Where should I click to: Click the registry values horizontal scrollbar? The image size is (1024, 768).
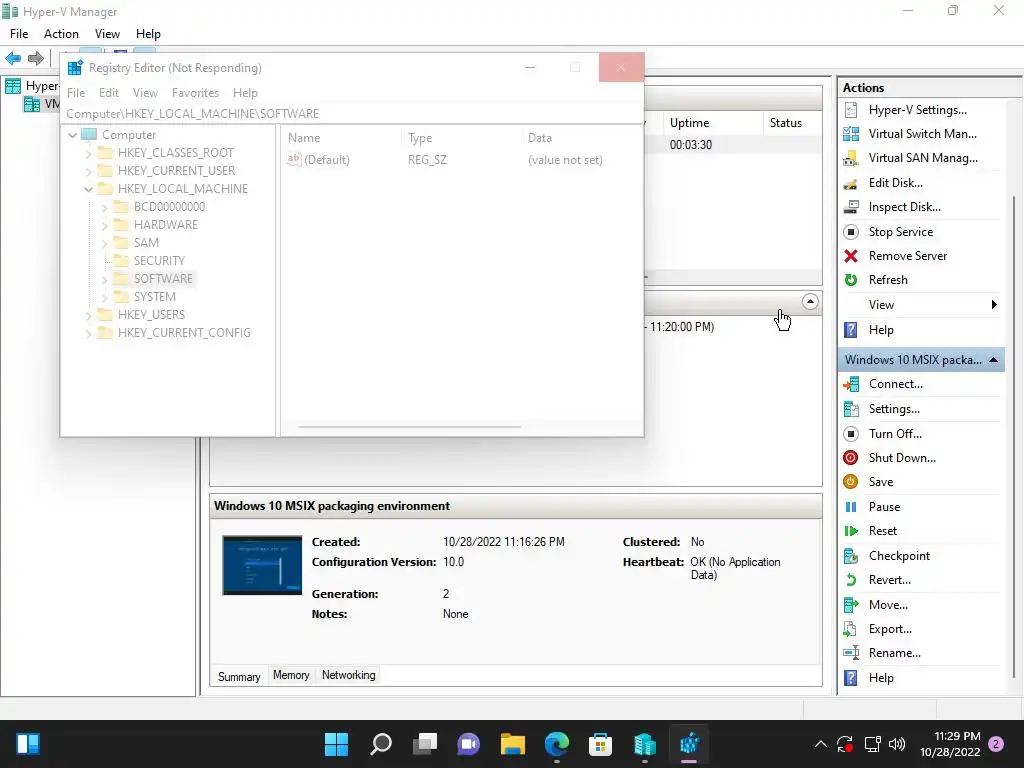point(409,427)
